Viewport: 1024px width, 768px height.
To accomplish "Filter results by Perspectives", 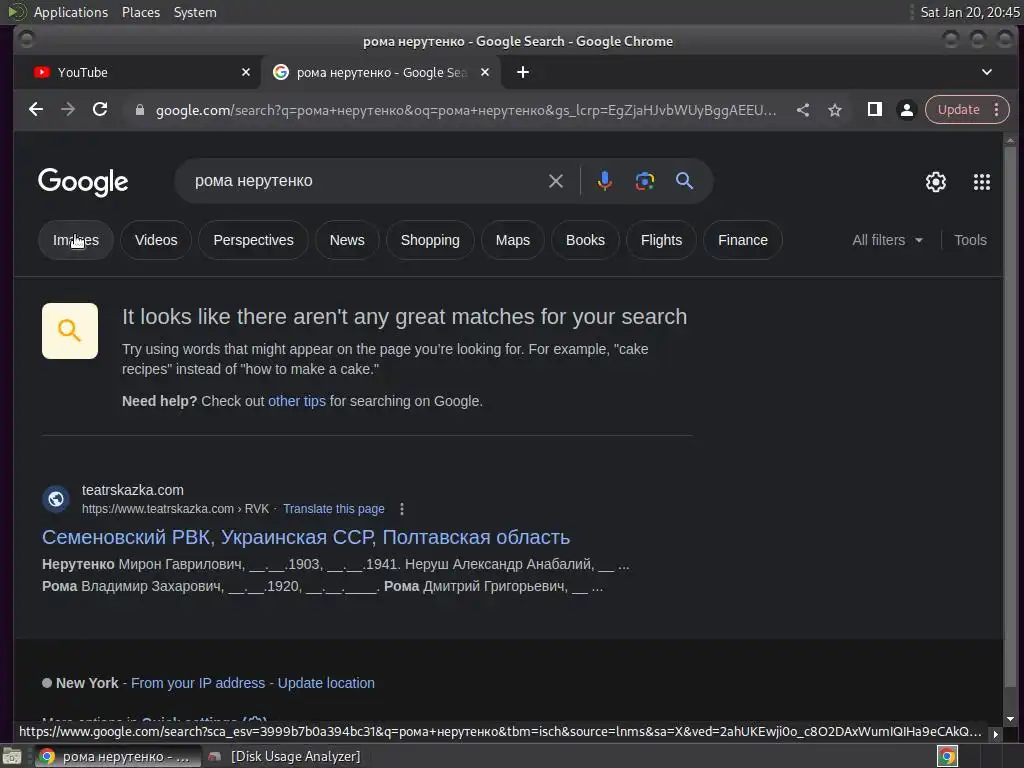I will tap(253, 240).
